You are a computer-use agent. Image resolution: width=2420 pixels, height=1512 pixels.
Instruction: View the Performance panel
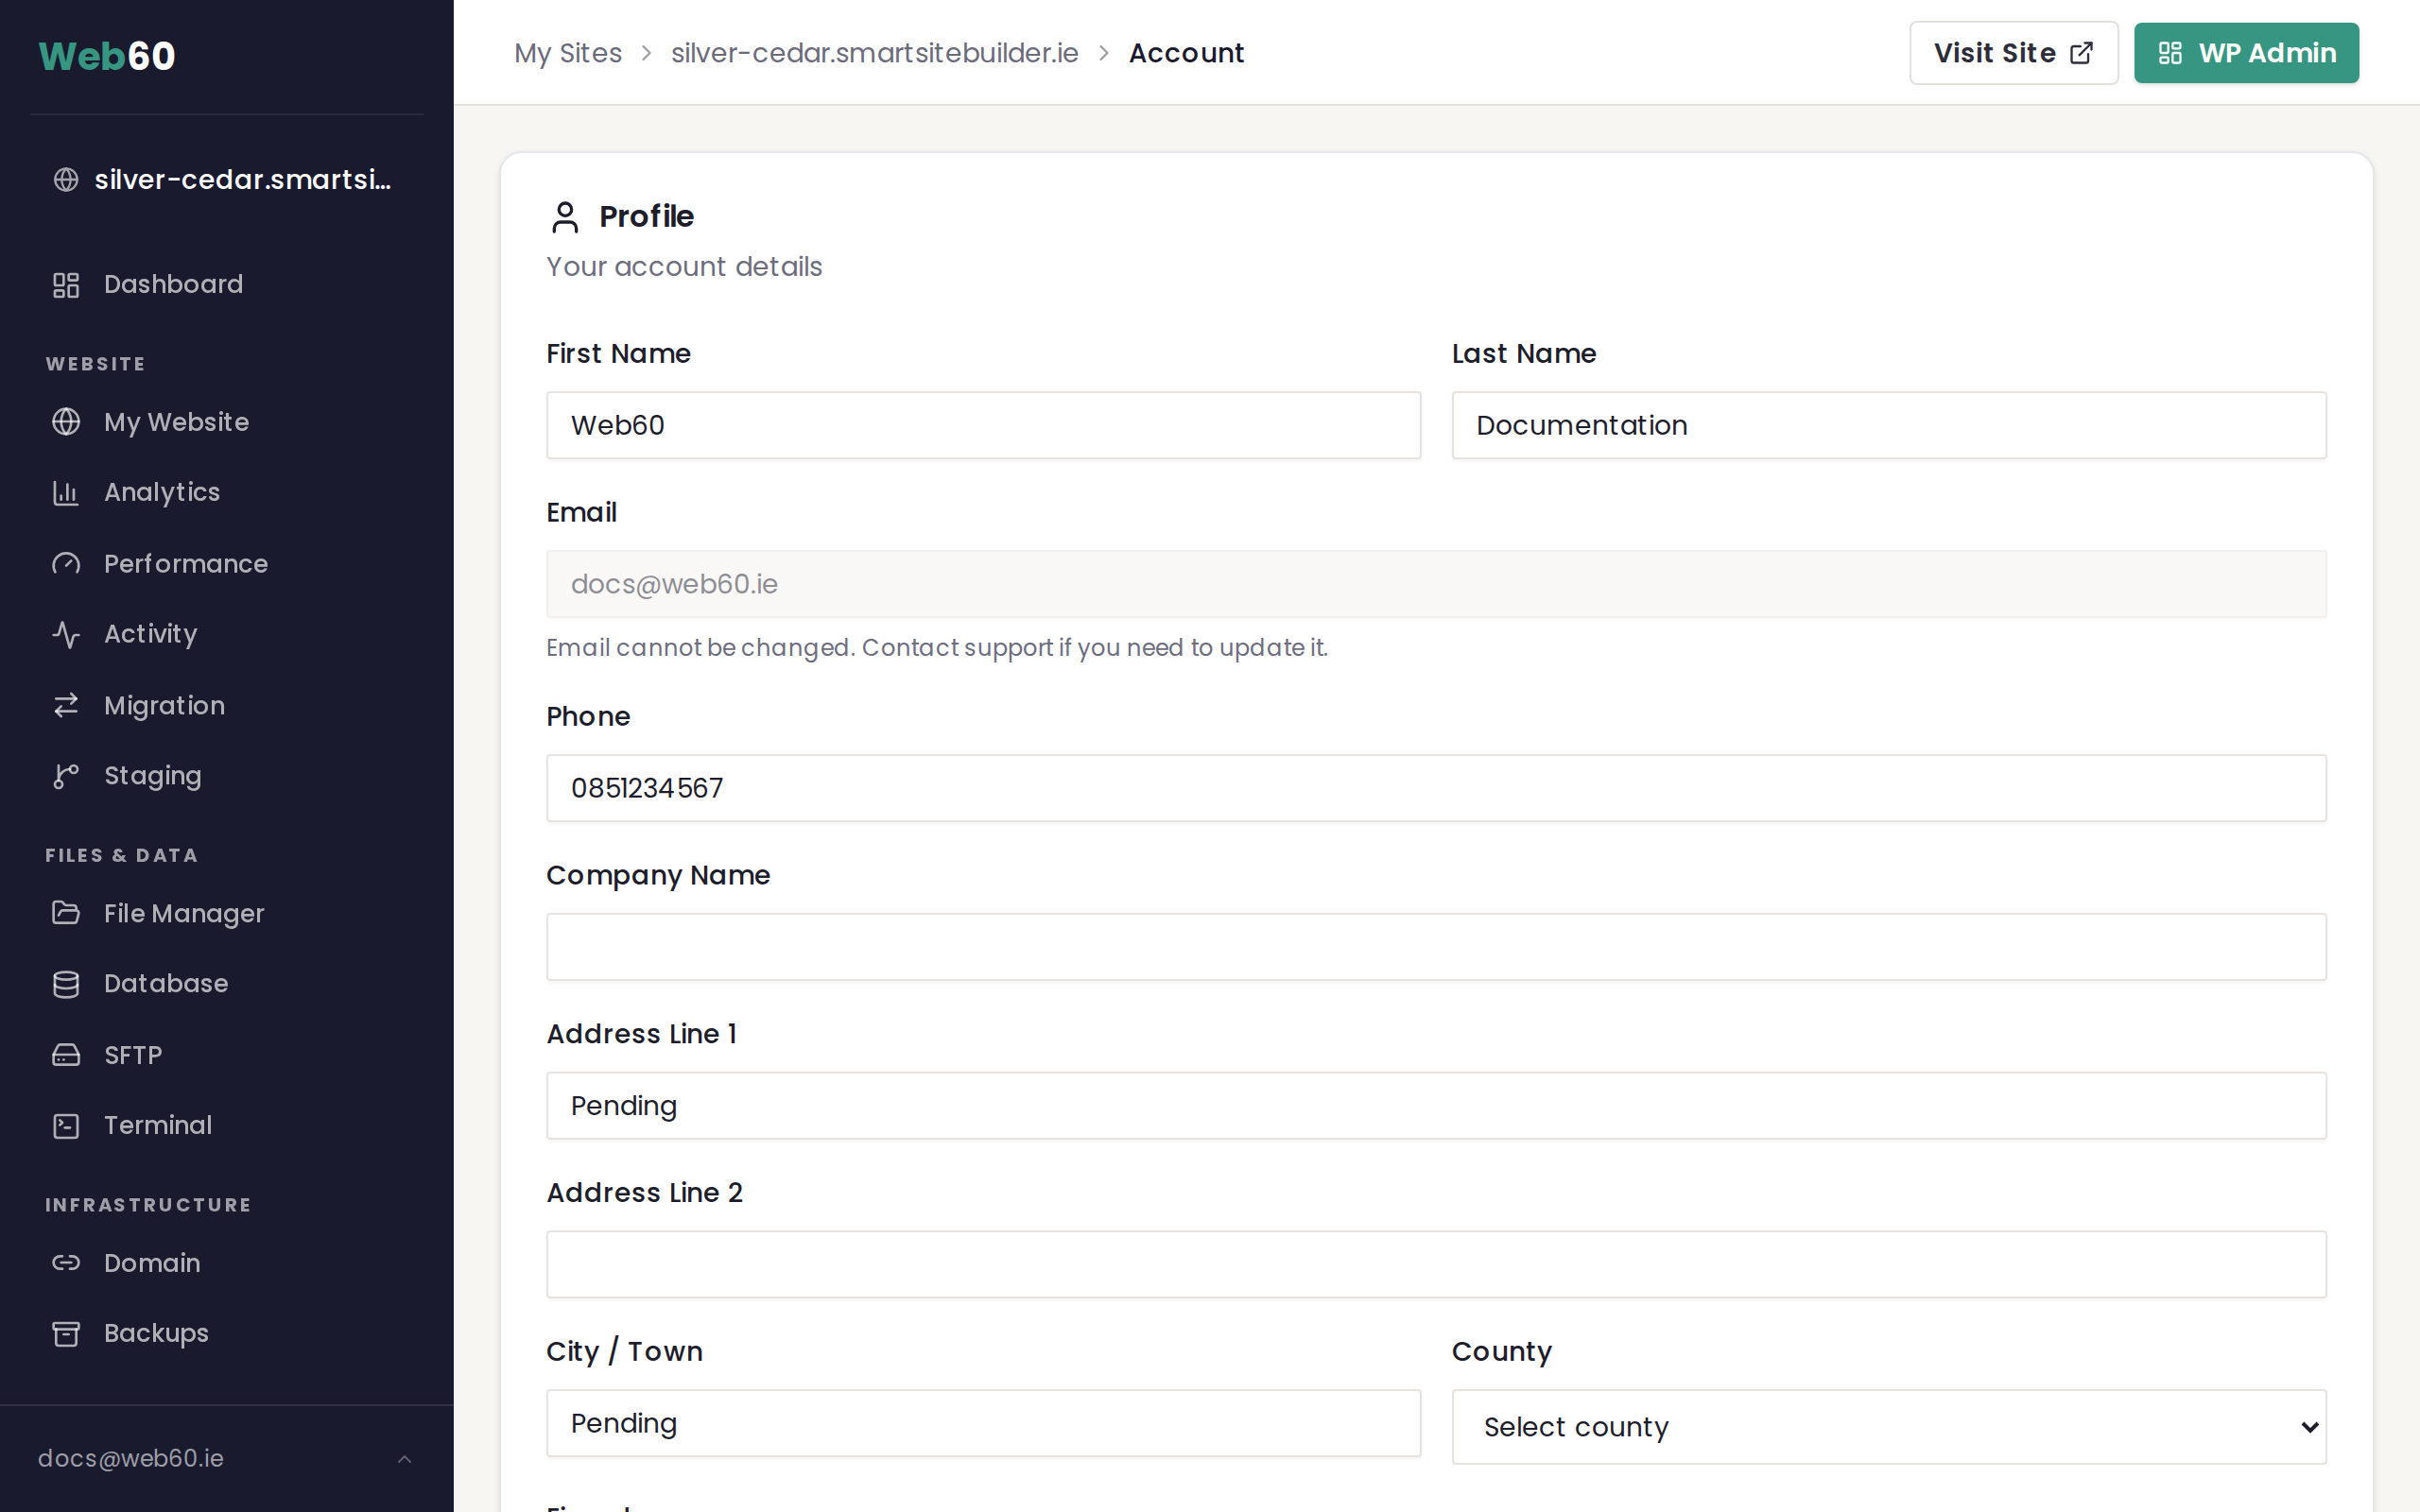pyautogui.click(x=185, y=563)
